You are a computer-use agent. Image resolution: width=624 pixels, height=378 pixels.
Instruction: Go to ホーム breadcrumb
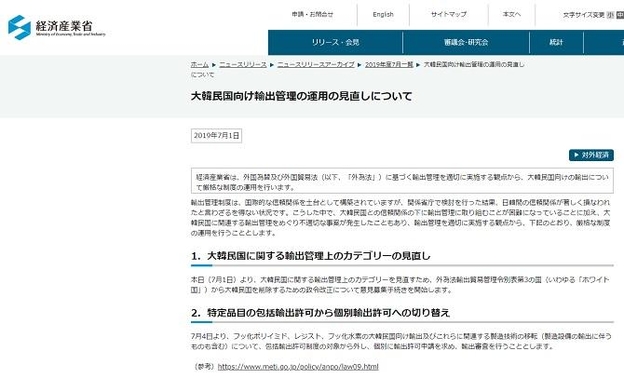click(200, 64)
